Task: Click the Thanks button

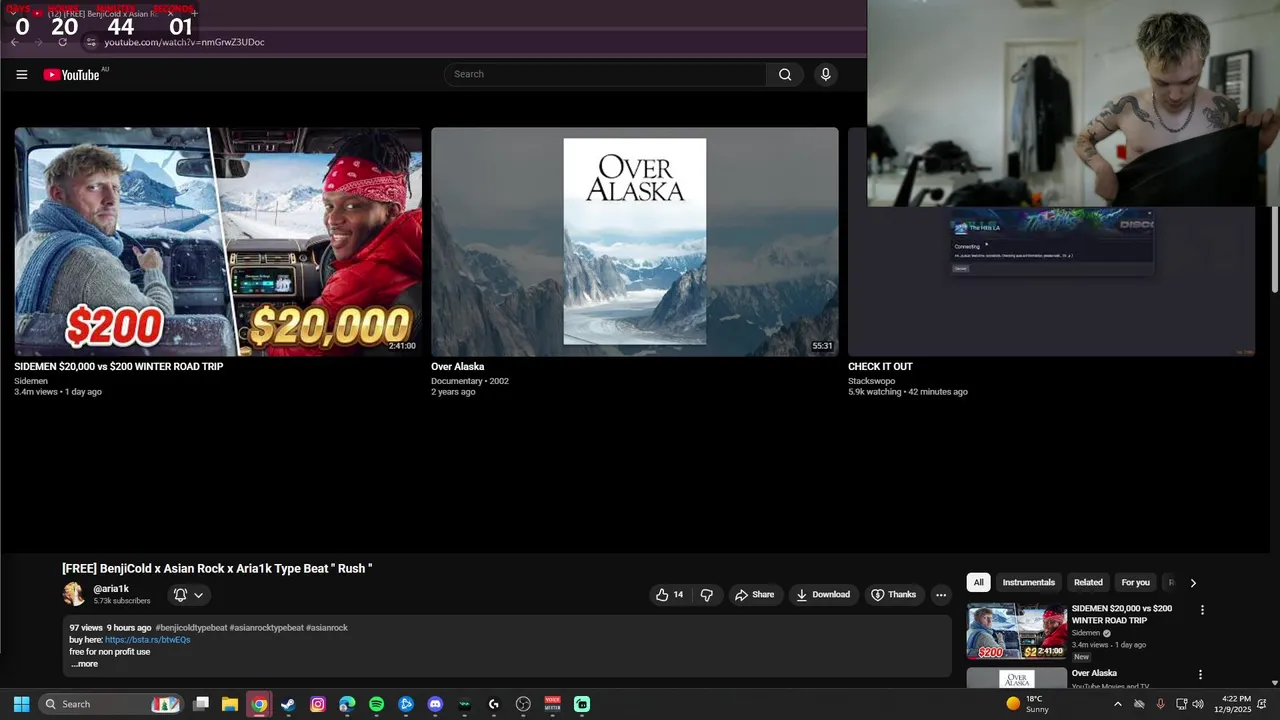Action: click(x=893, y=595)
